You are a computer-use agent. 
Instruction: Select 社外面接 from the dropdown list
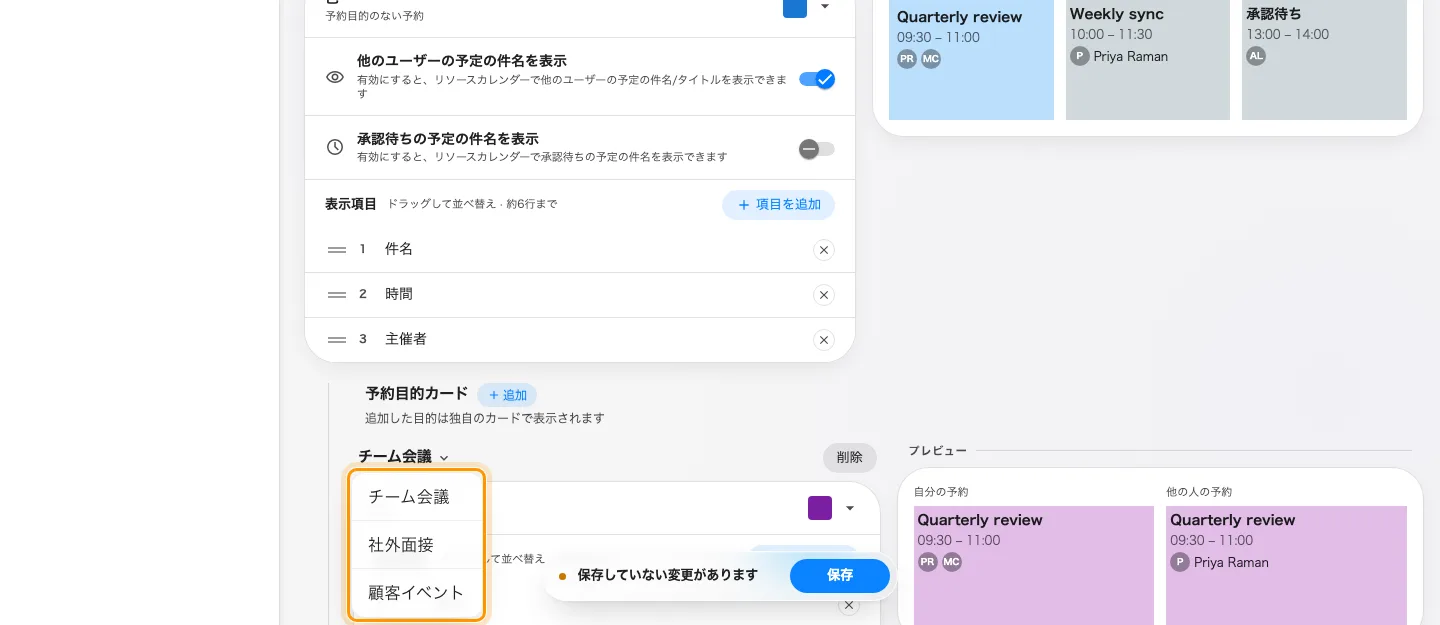coord(418,544)
